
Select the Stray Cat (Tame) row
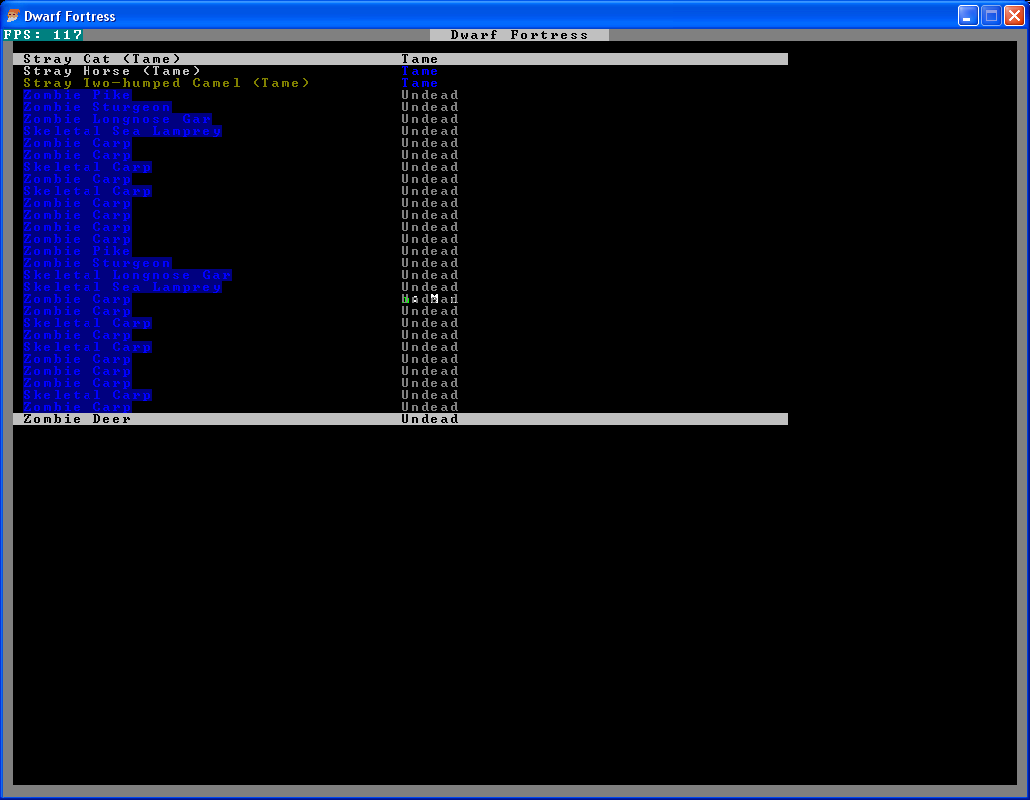click(x=102, y=59)
